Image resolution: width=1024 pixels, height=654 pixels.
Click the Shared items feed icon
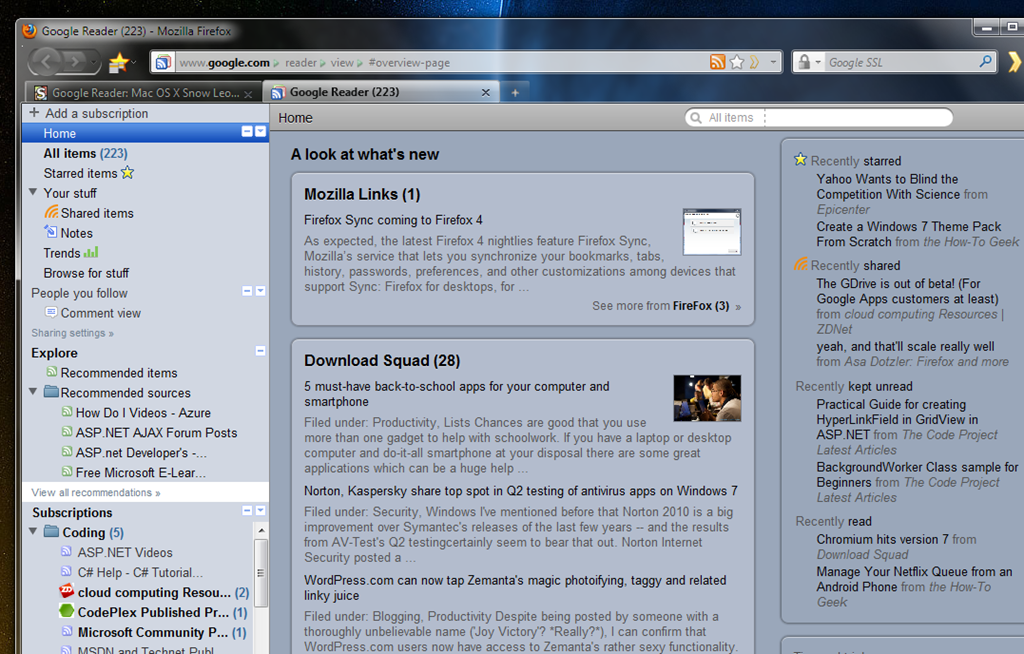pyautogui.click(x=52, y=212)
